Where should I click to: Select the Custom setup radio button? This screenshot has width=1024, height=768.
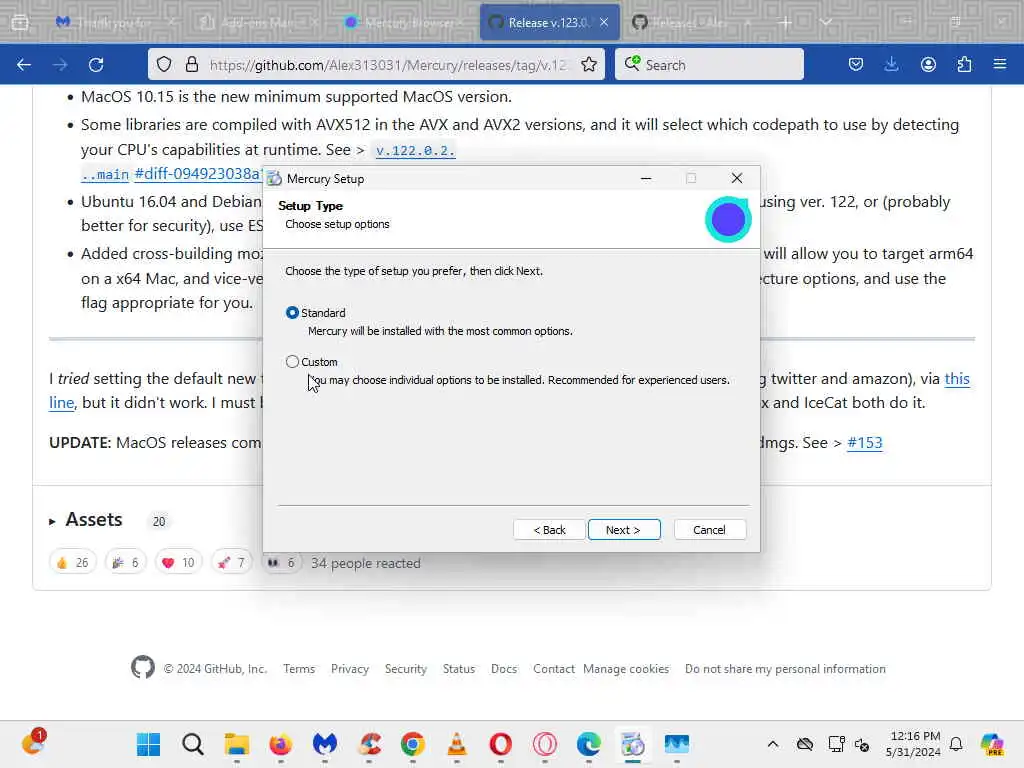[292, 362]
